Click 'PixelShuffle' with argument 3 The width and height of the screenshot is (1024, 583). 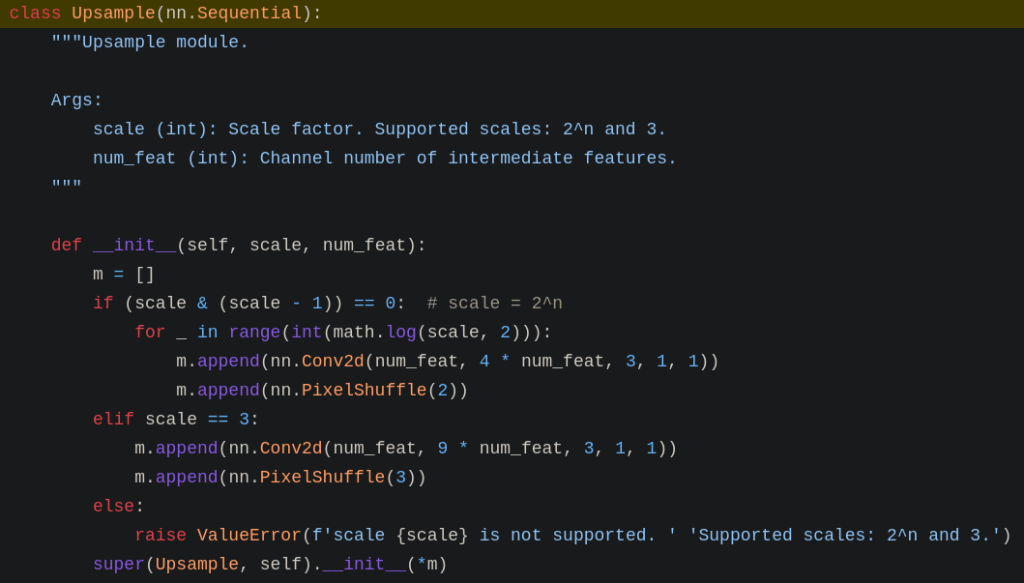(x=322, y=477)
